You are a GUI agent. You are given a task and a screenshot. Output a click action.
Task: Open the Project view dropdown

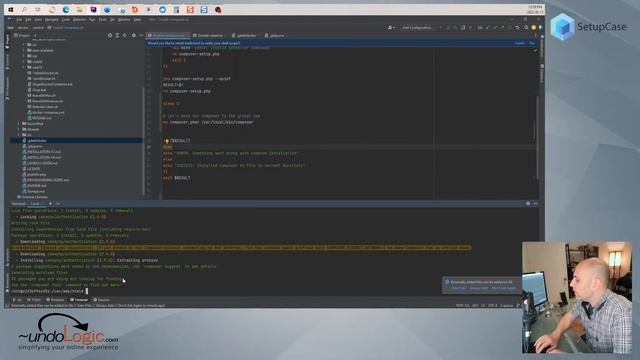pos(25,36)
